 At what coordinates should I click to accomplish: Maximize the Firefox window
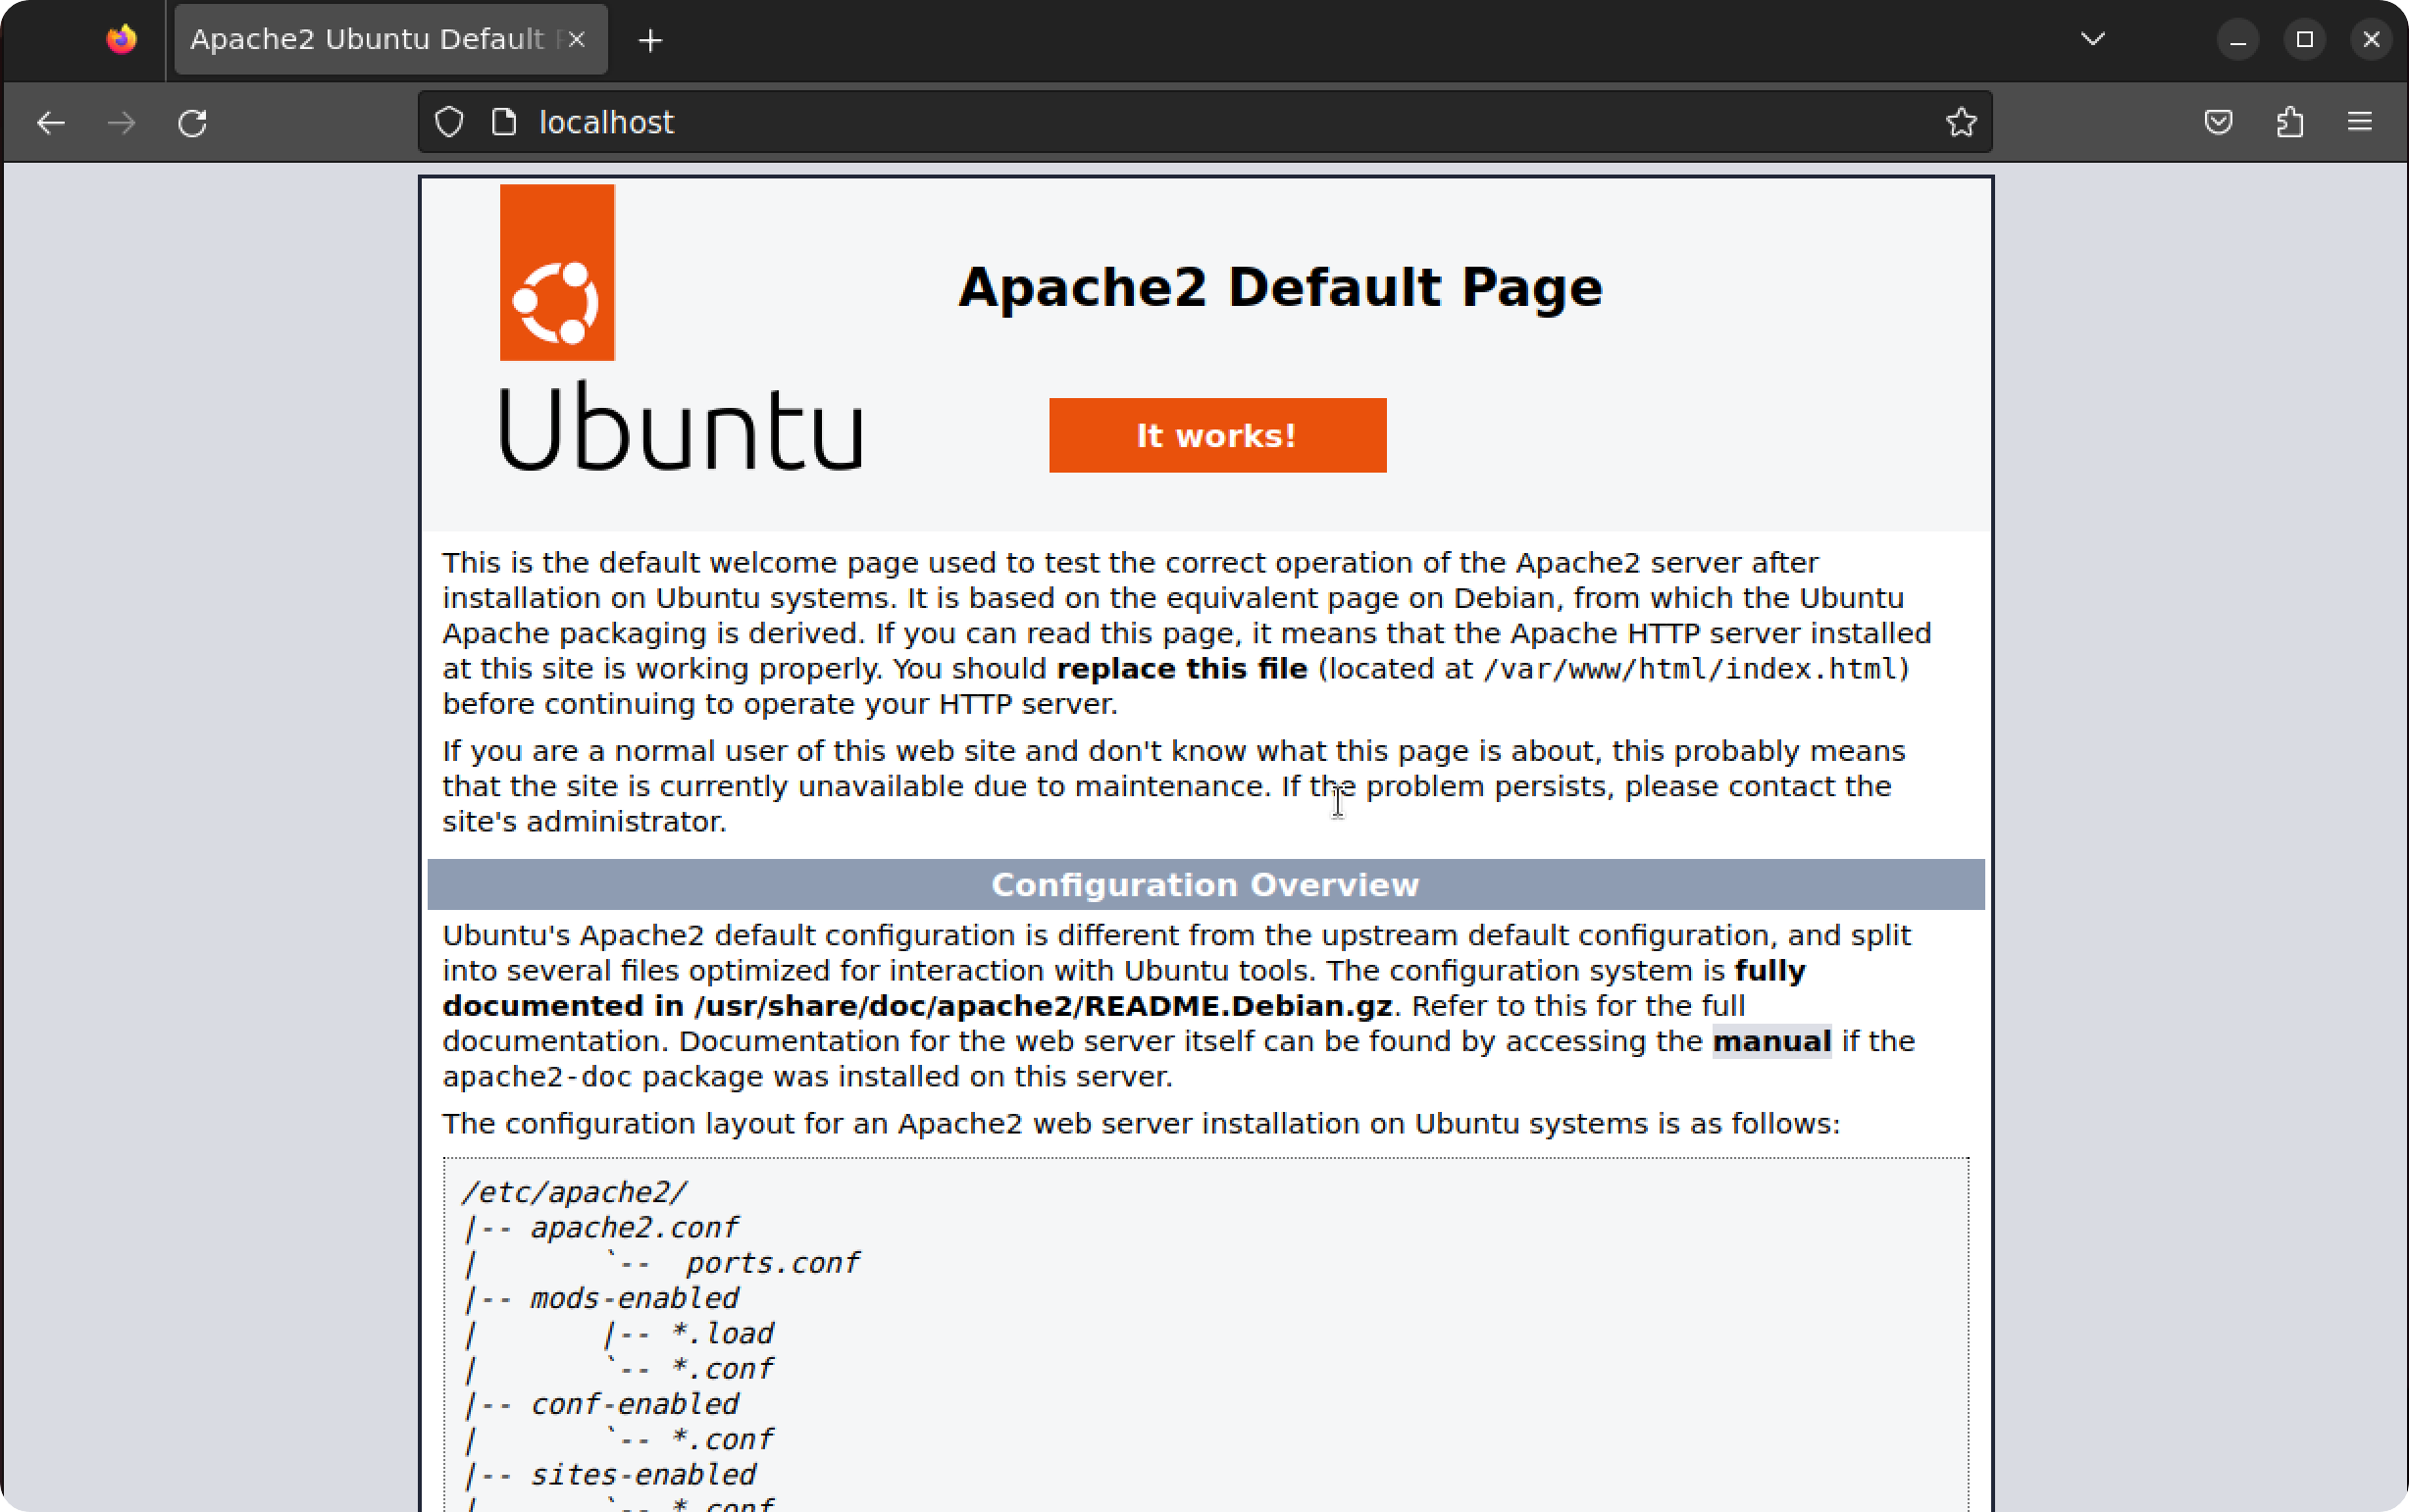point(2304,39)
